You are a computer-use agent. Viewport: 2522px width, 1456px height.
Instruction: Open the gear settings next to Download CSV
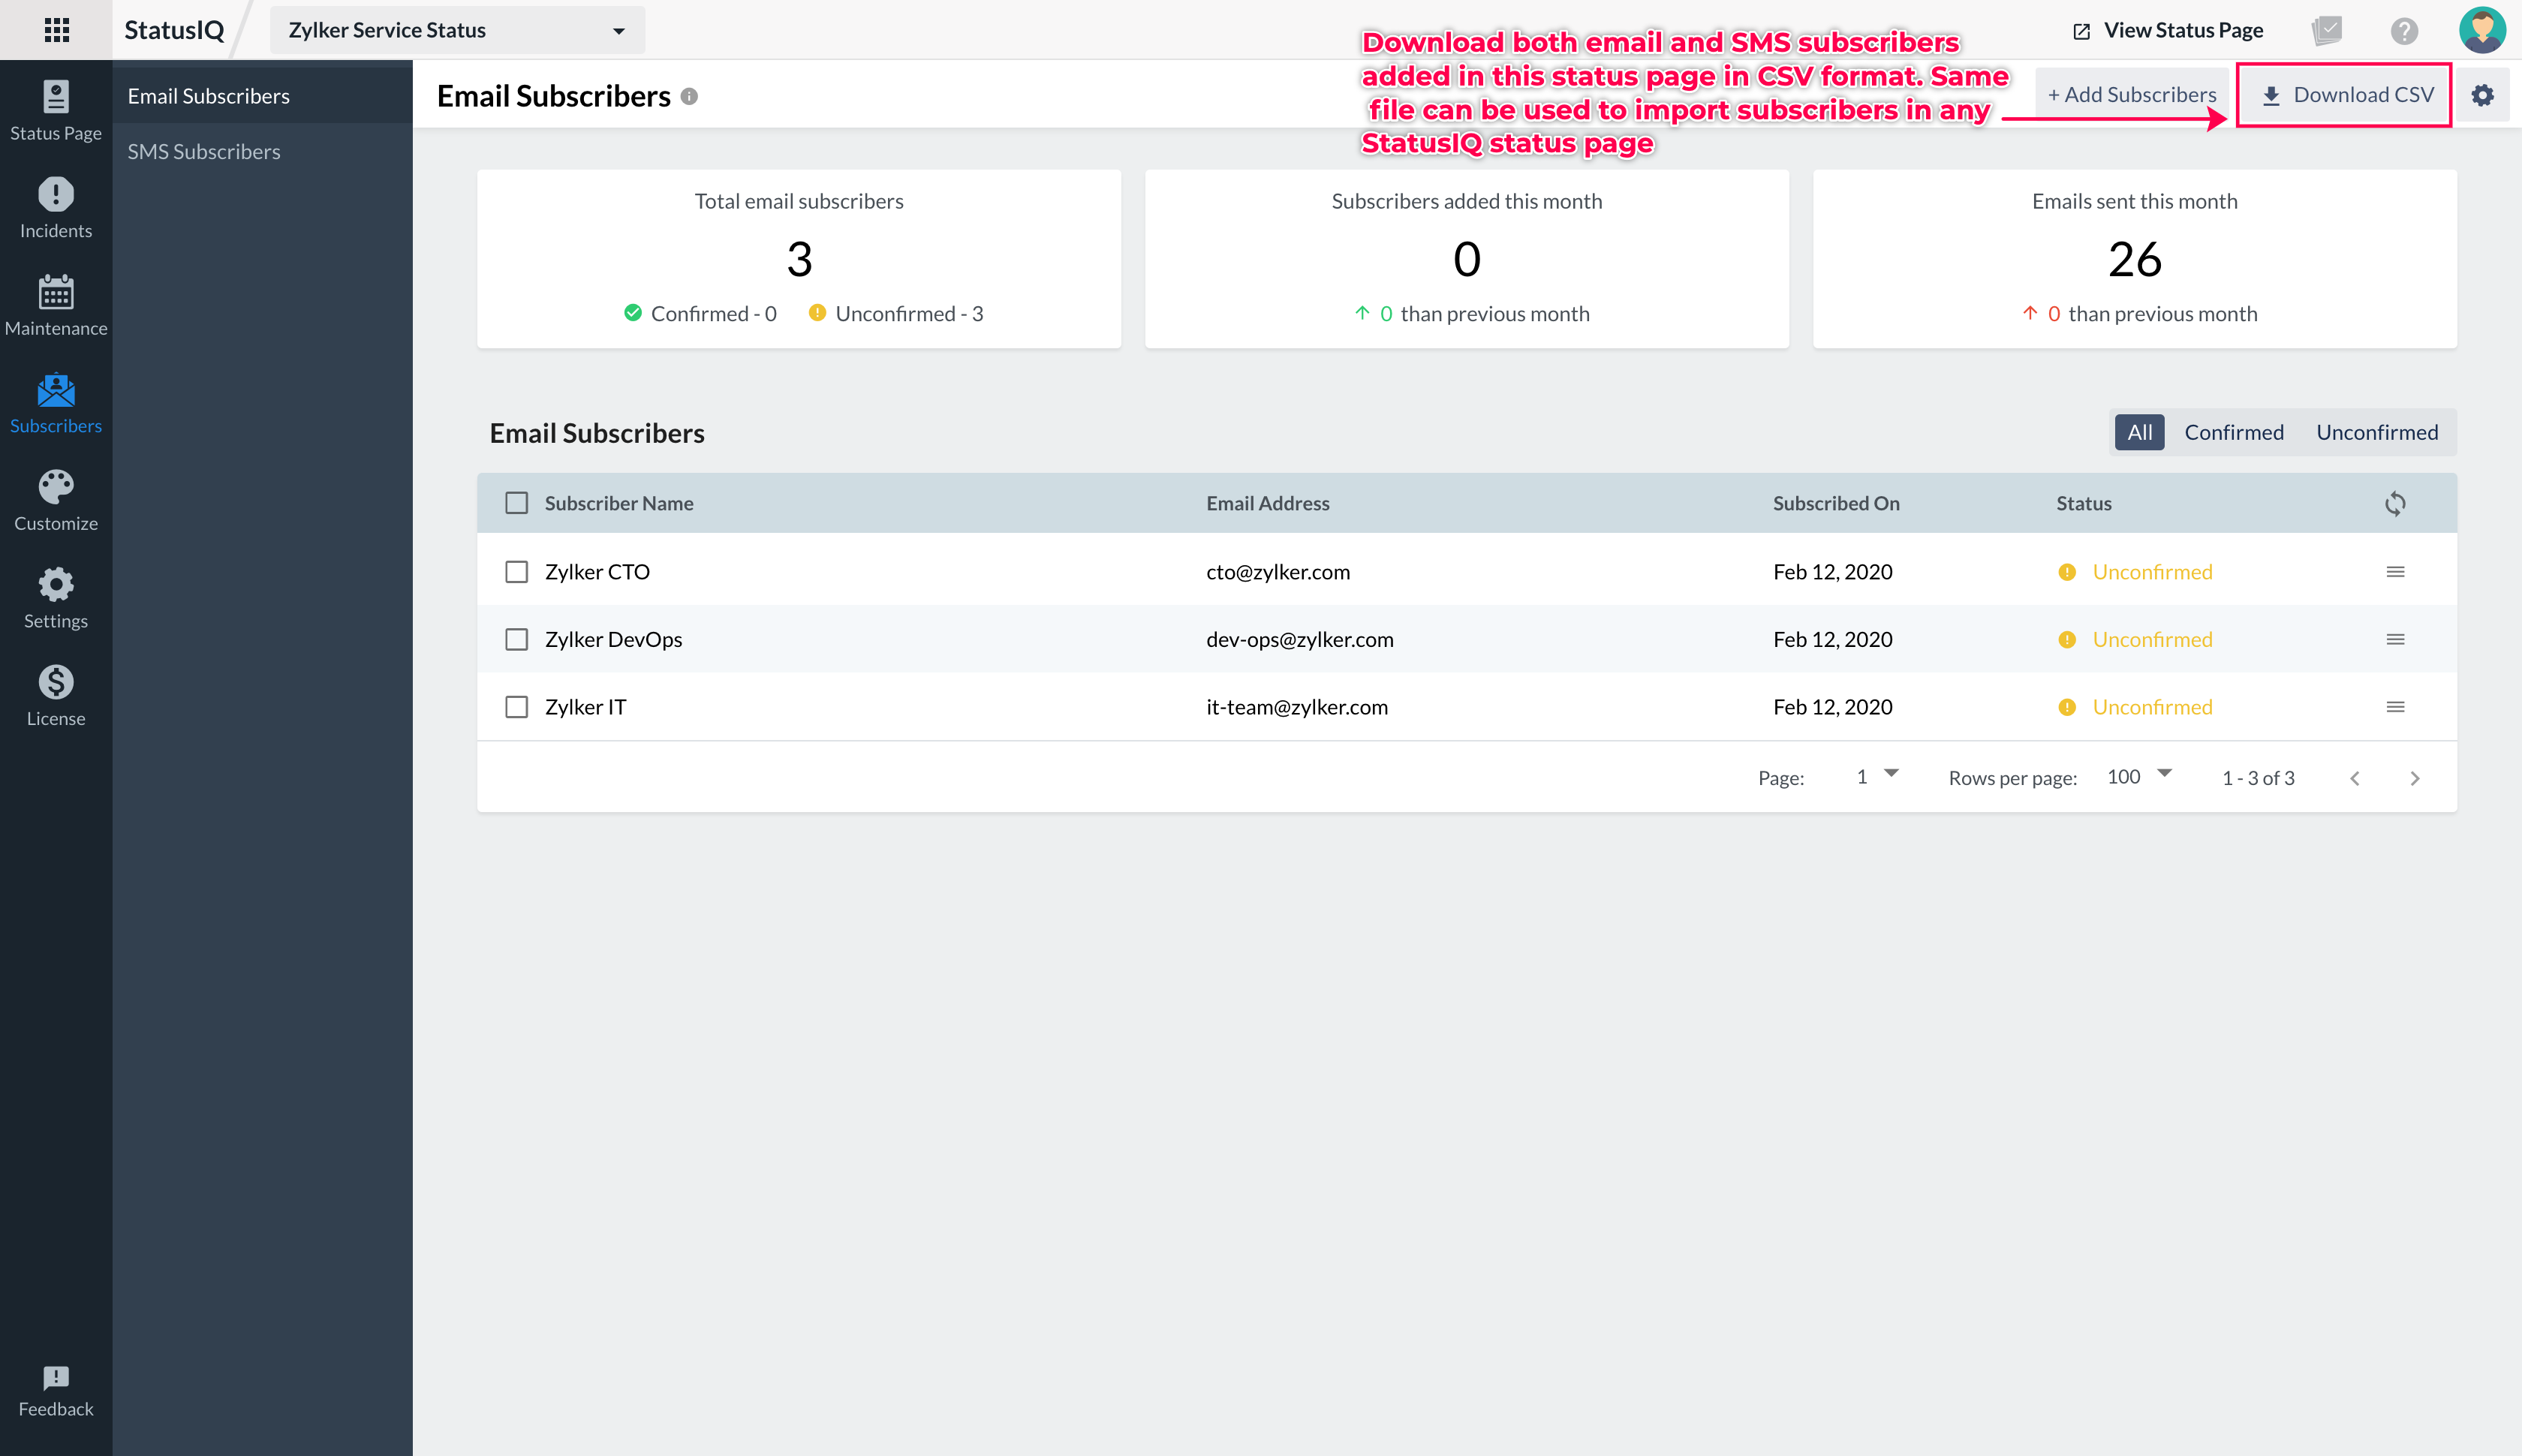[x=2482, y=95]
